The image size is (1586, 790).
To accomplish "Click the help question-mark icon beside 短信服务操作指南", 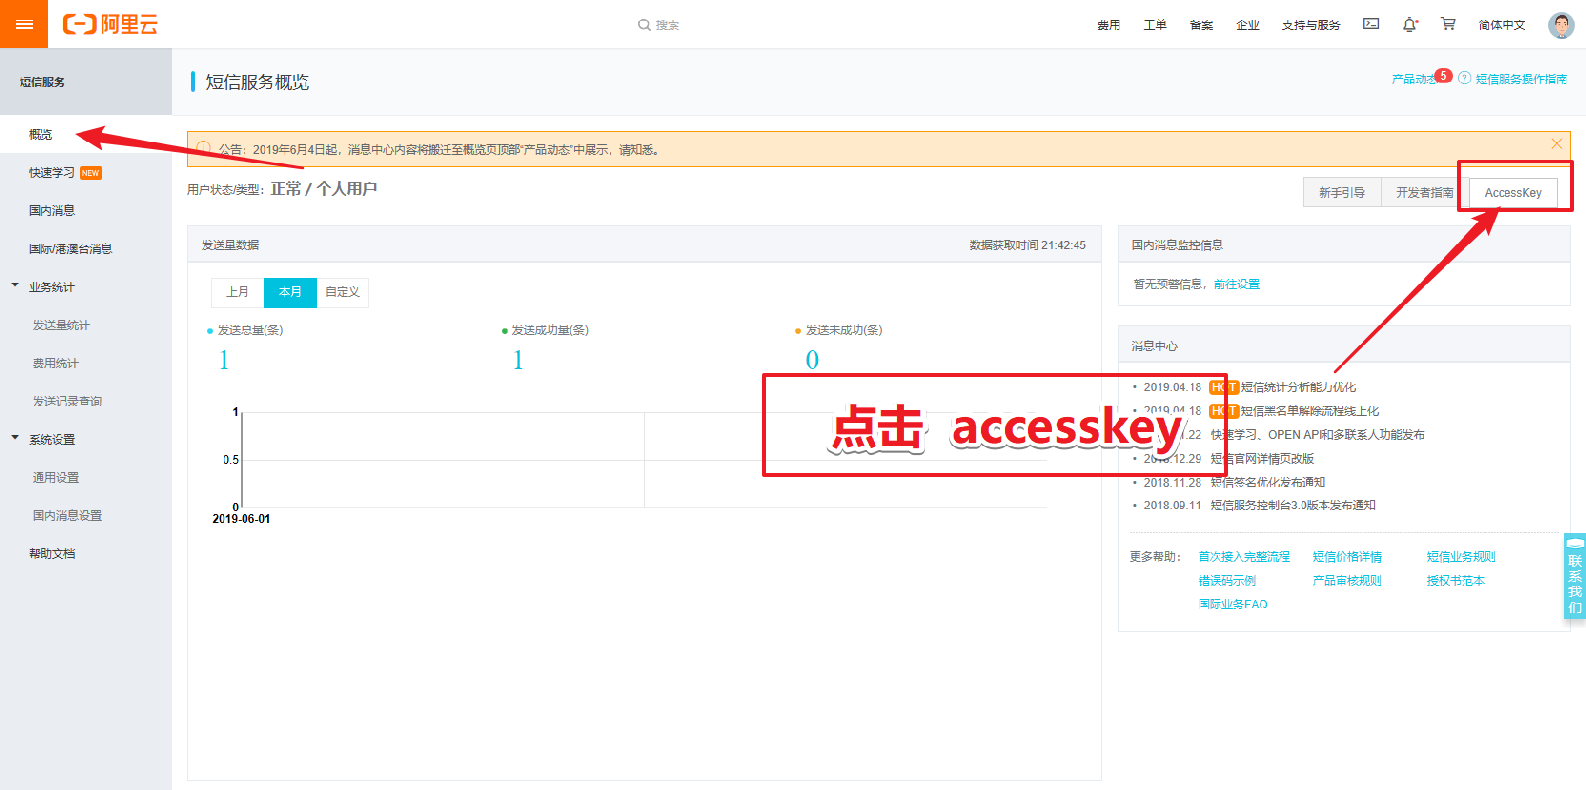I will (x=1465, y=78).
